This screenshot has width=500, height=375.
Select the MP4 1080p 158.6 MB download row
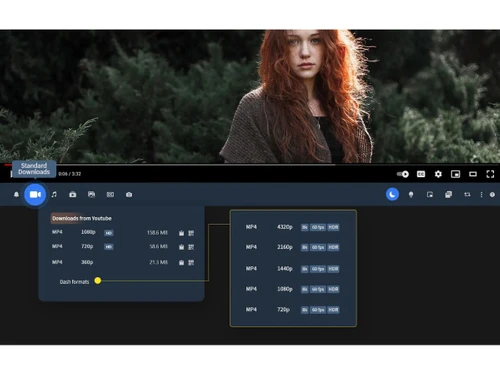[x=123, y=233]
